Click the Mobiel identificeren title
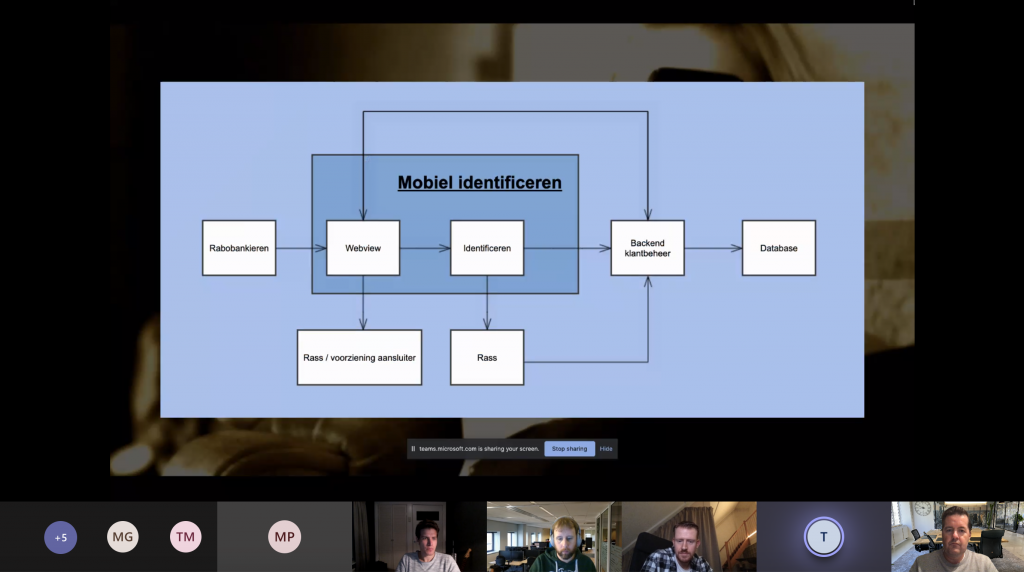 click(x=480, y=183)
